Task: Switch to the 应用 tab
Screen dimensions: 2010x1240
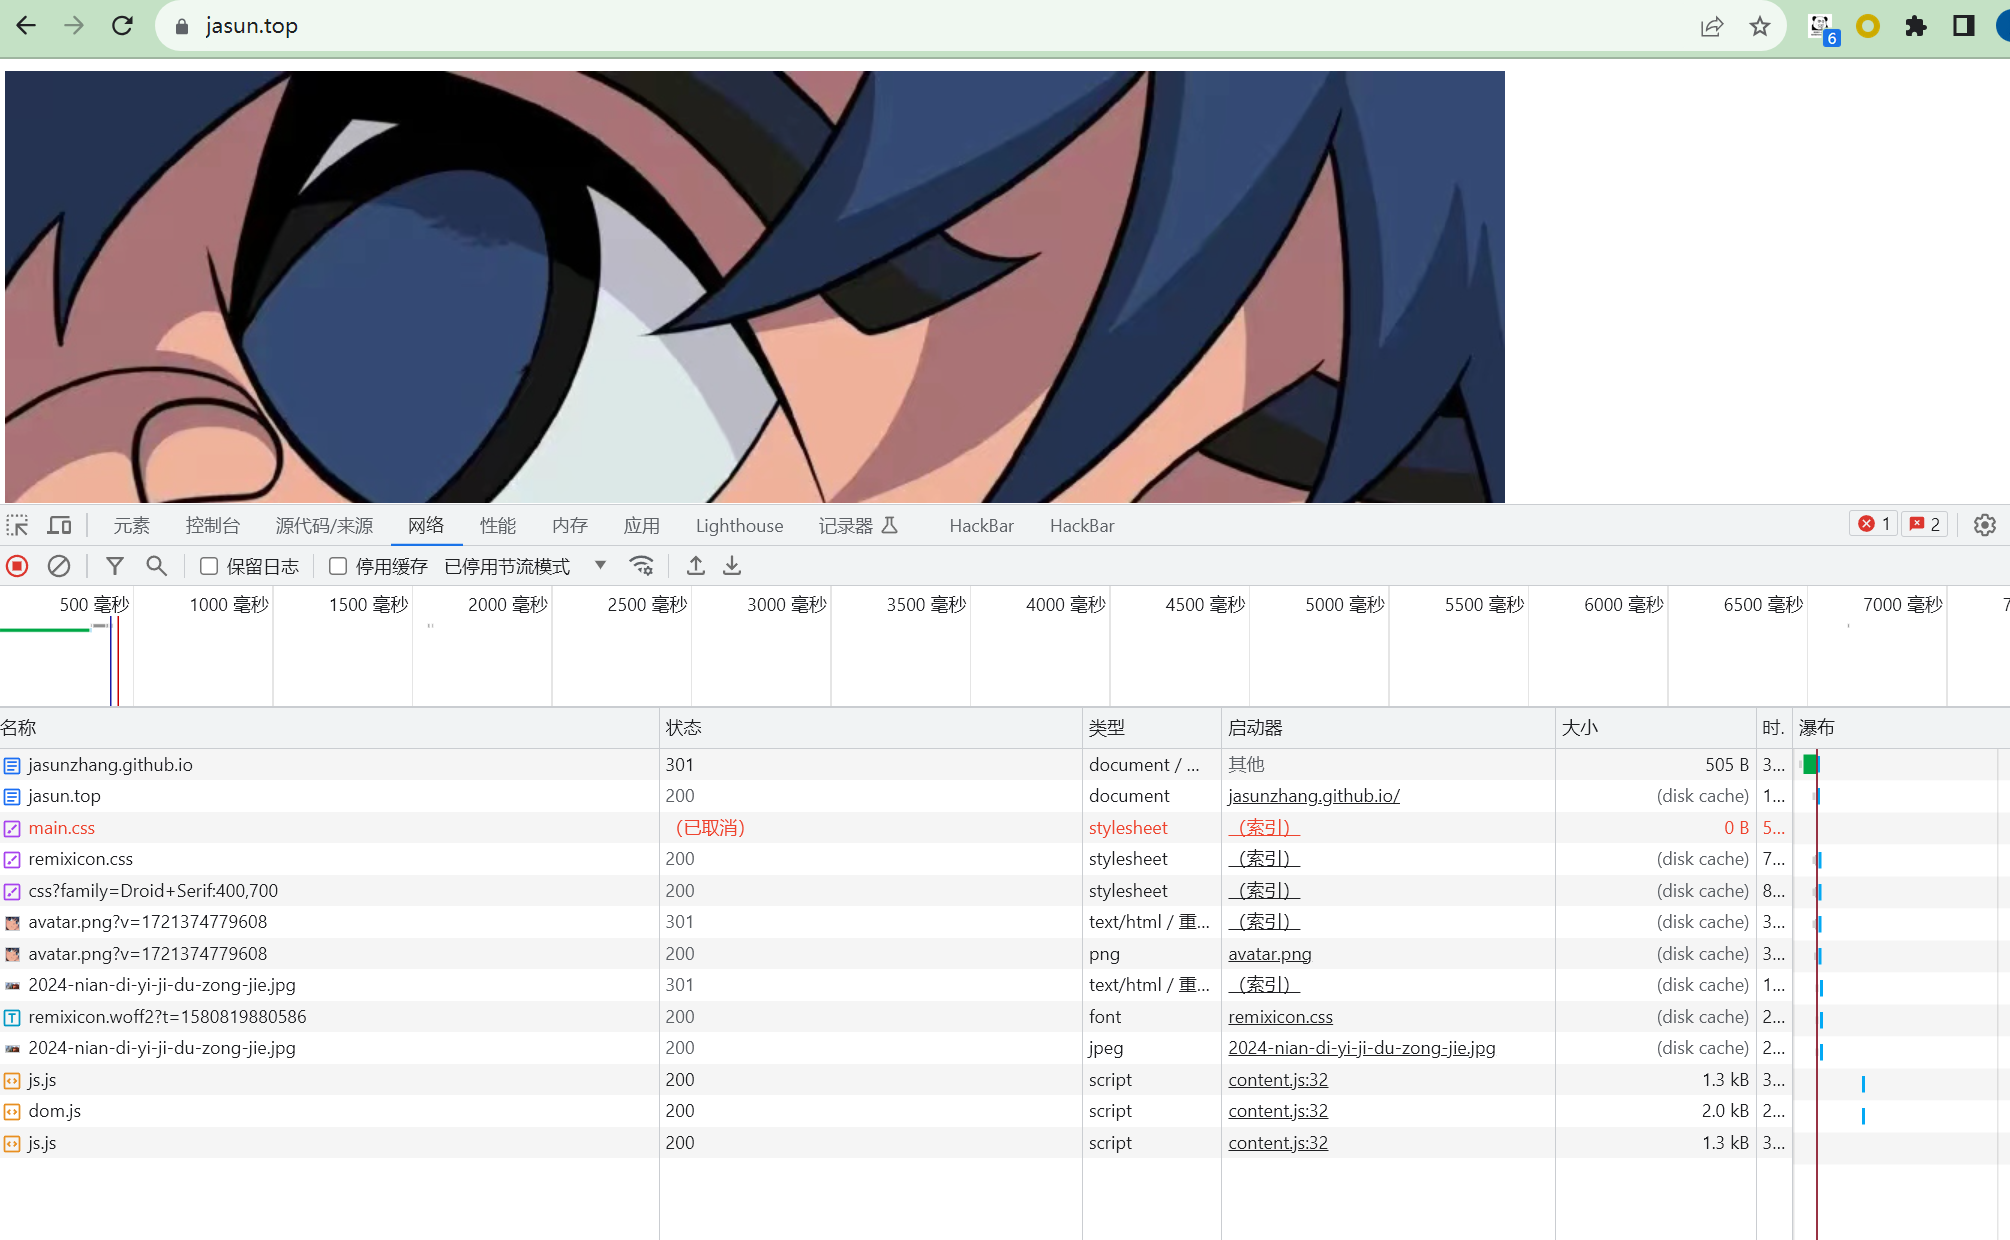Action: coord(642,526)
